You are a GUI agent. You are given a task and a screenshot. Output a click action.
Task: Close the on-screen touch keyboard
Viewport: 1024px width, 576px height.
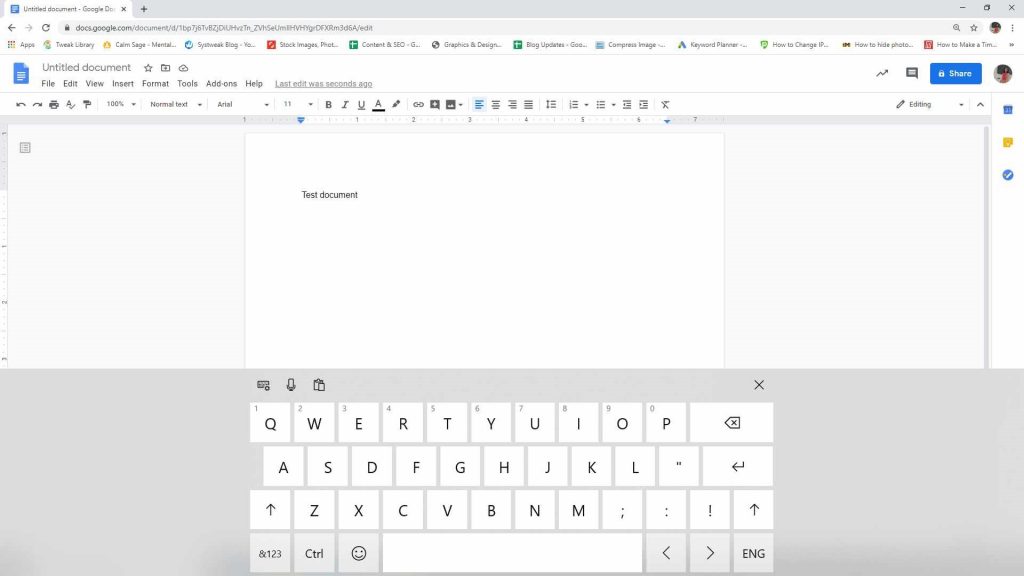[759, 385]
